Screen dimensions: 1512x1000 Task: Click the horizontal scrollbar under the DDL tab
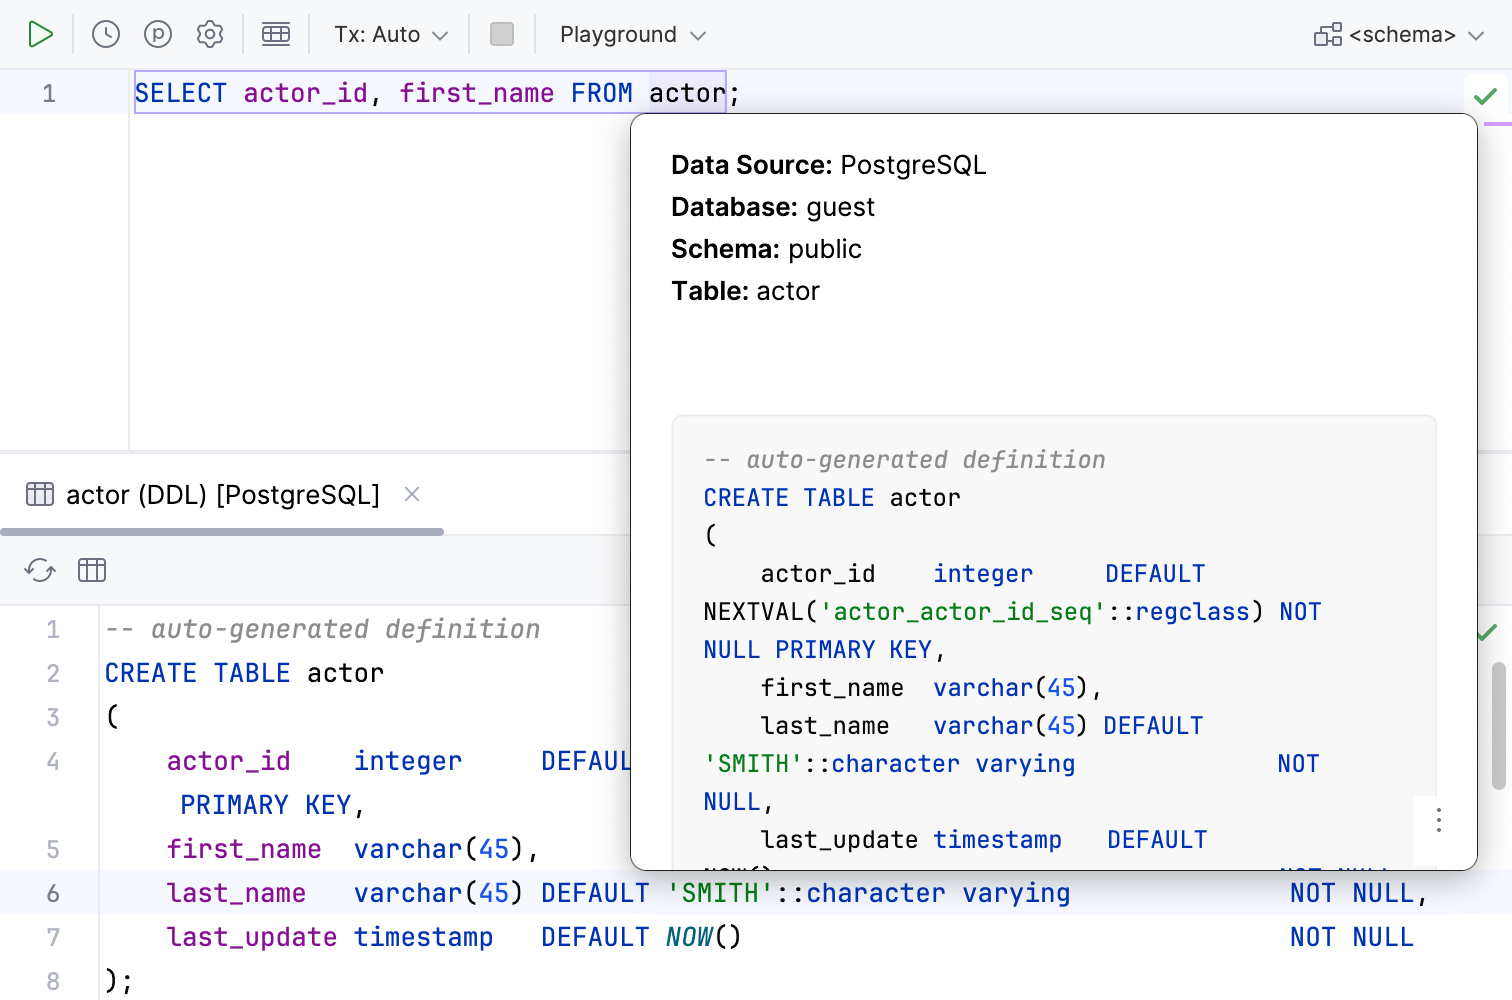(x=222, y=531)
